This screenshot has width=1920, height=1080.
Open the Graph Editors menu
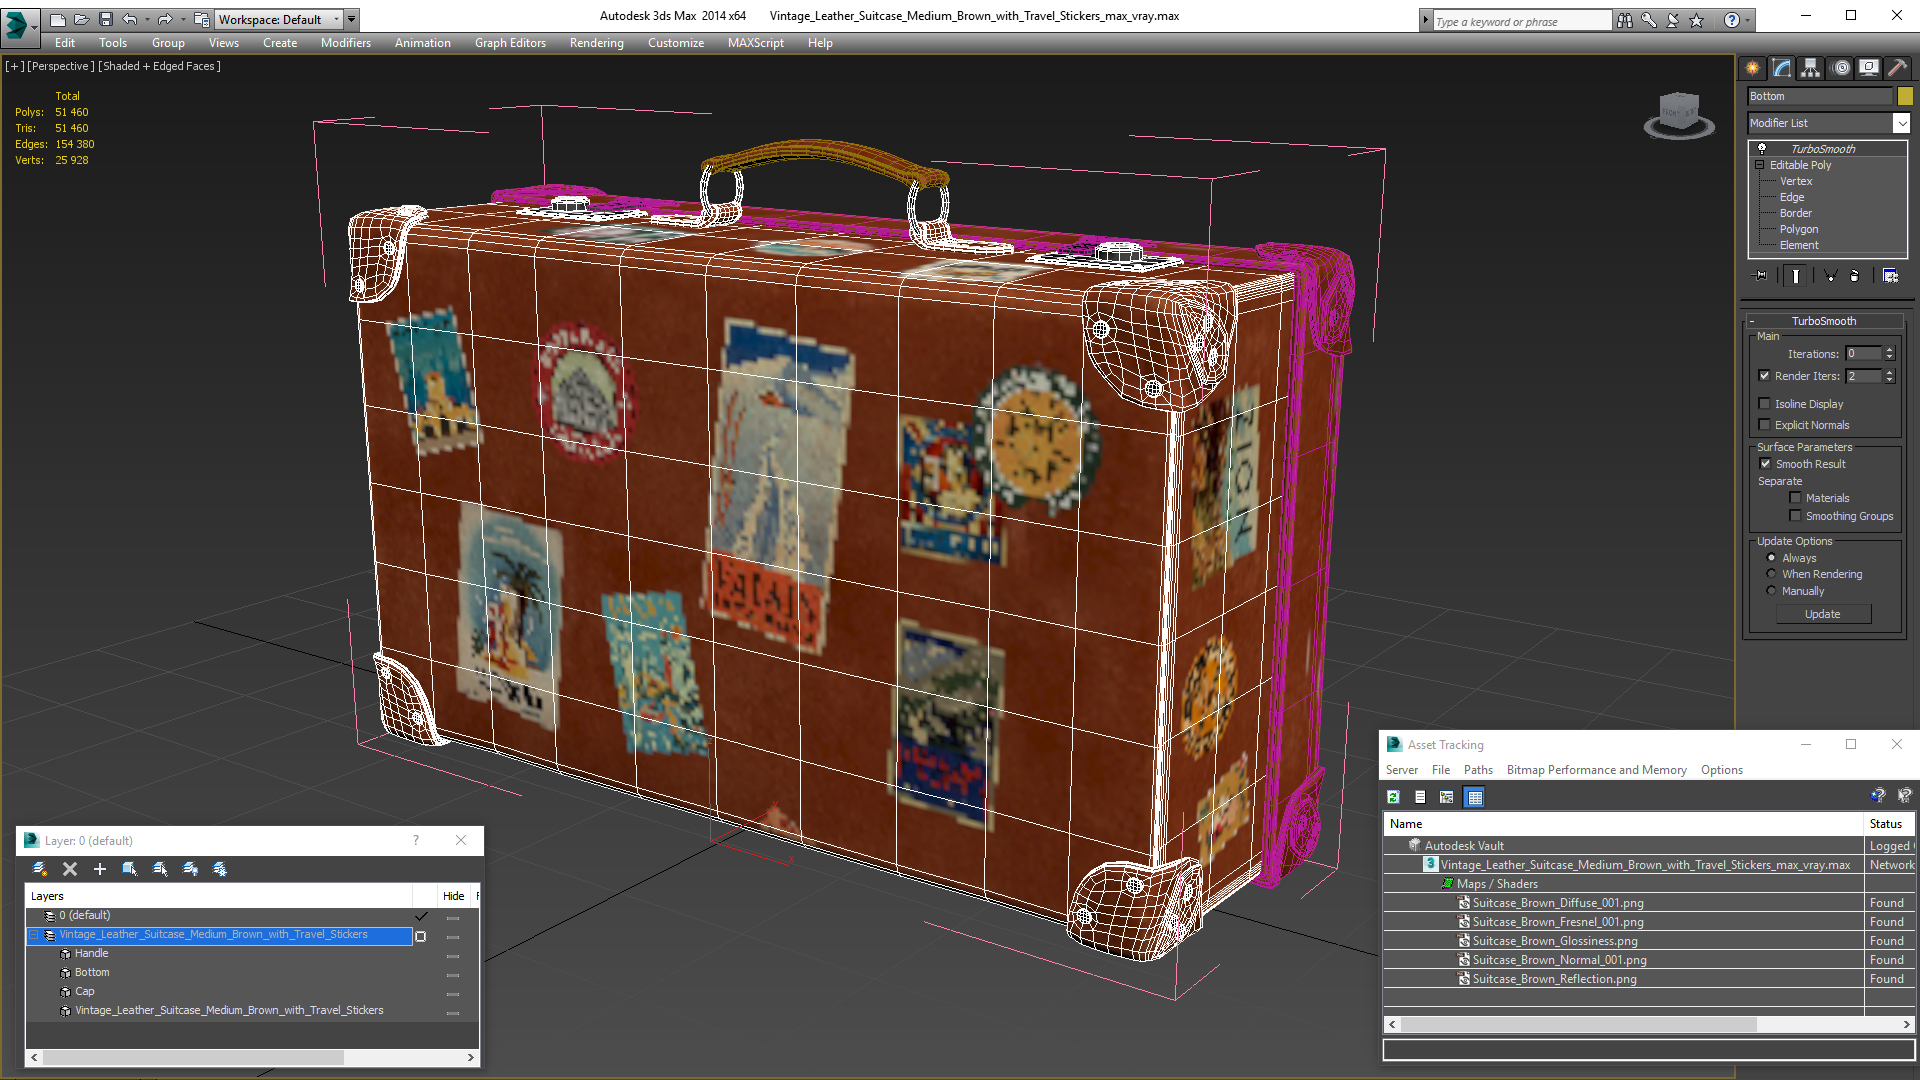pos(510,43)
